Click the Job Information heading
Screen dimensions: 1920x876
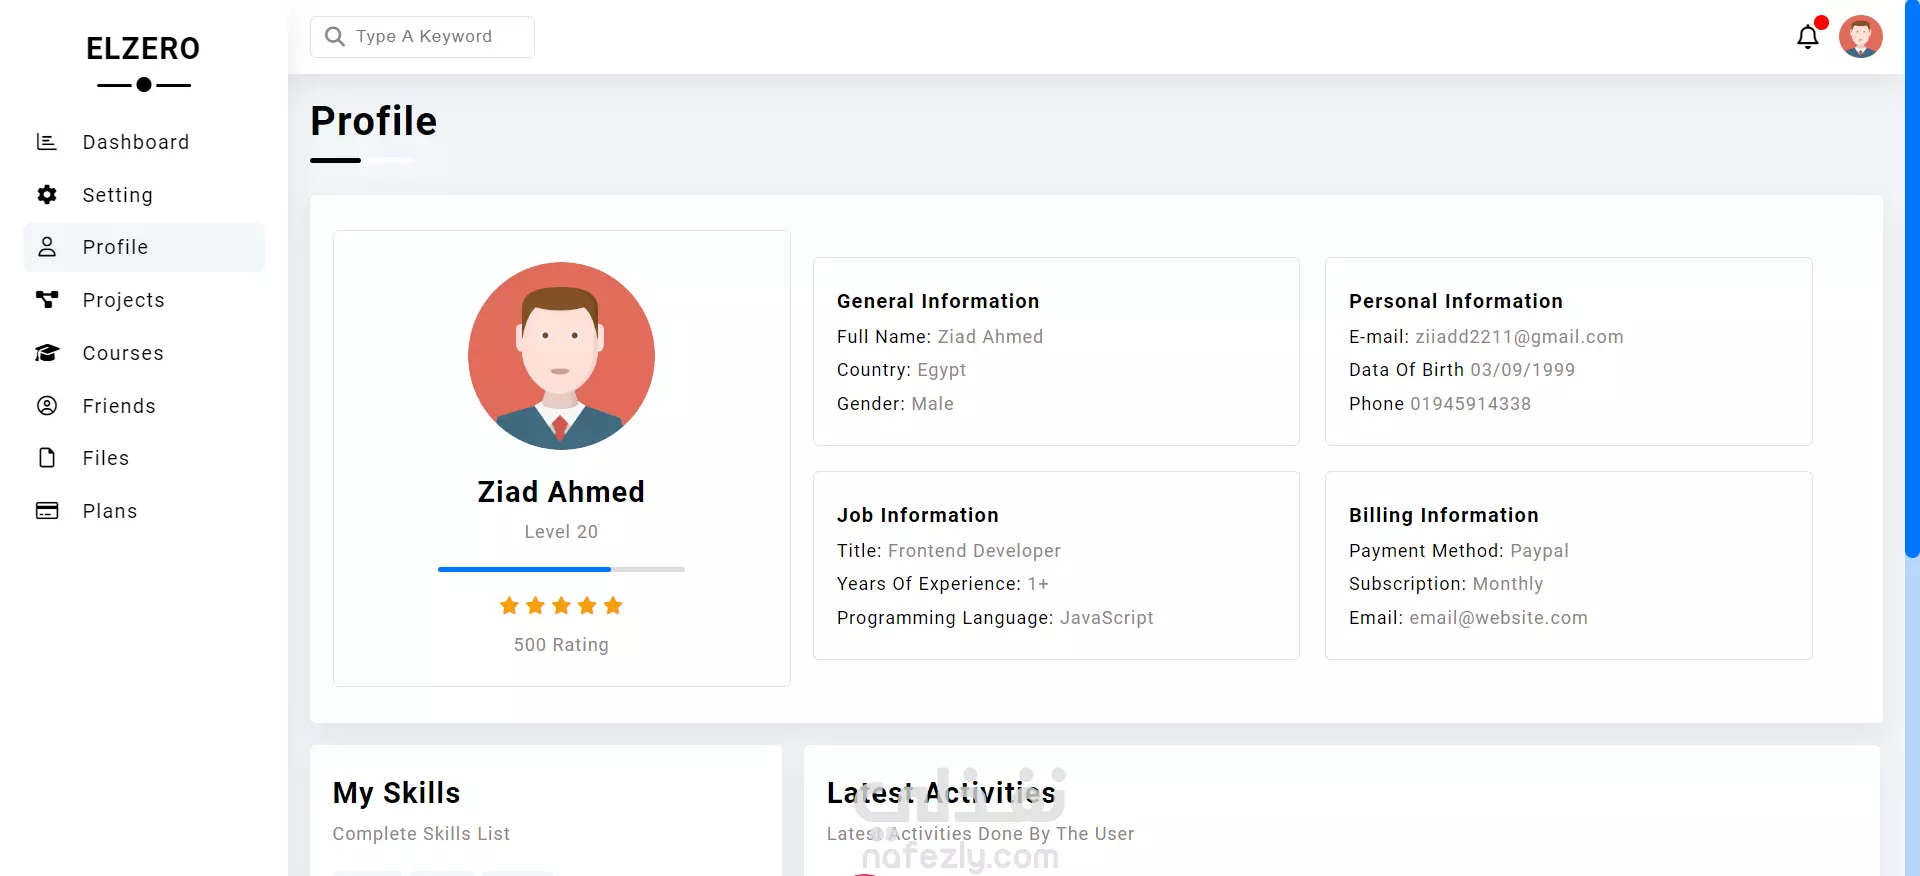pyautogui.click(x=918, y=515)
